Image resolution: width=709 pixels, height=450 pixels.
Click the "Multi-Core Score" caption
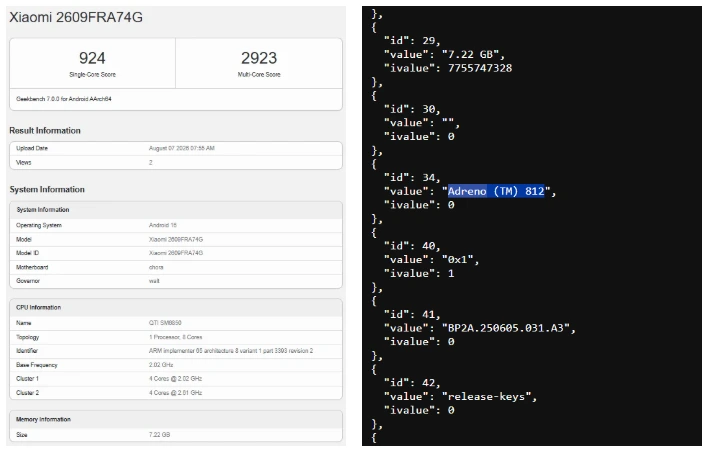point(259,75)
